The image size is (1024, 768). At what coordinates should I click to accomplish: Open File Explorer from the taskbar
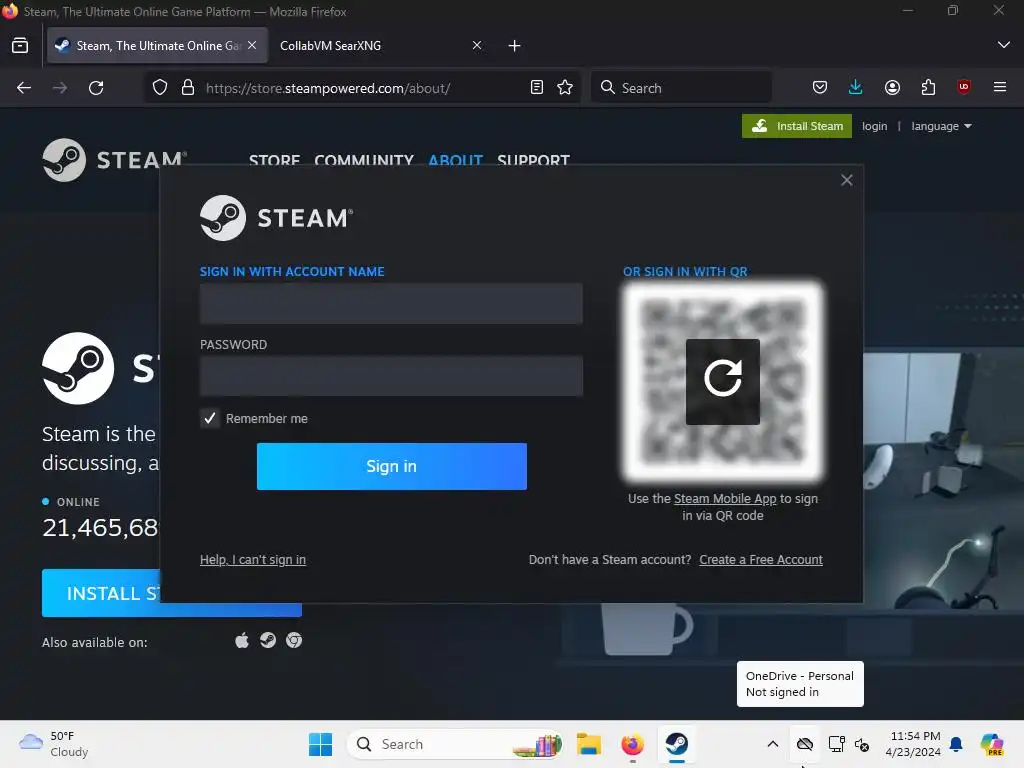(588, 744)
